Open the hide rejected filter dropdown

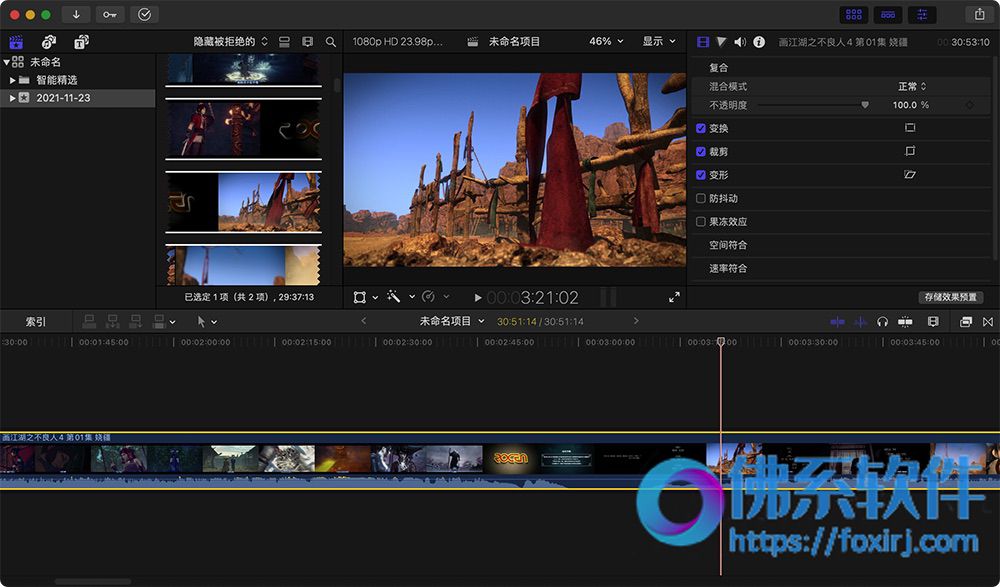230,41
